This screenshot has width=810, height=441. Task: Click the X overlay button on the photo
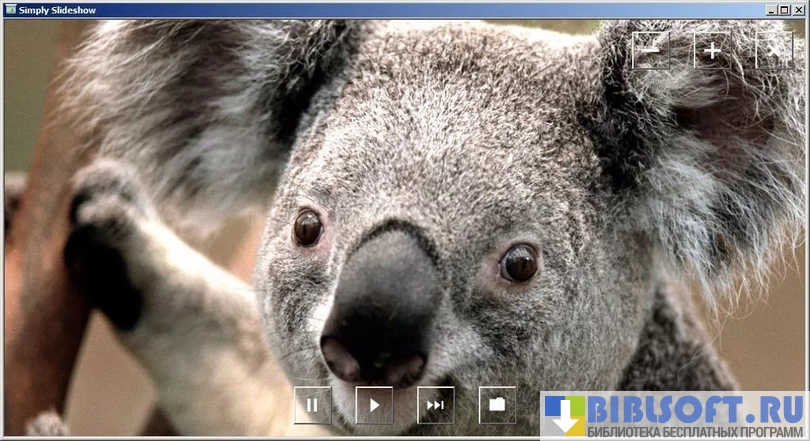click(773, 50)
